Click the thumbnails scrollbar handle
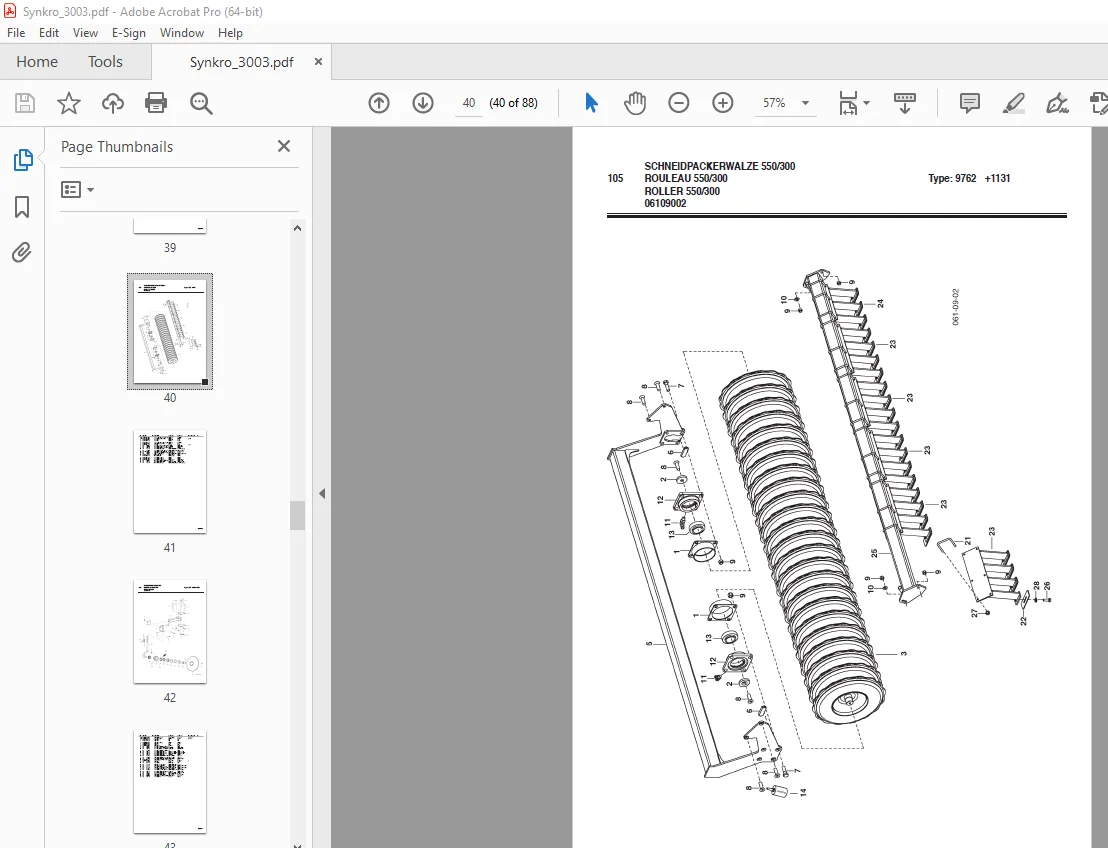 [297, 515]
